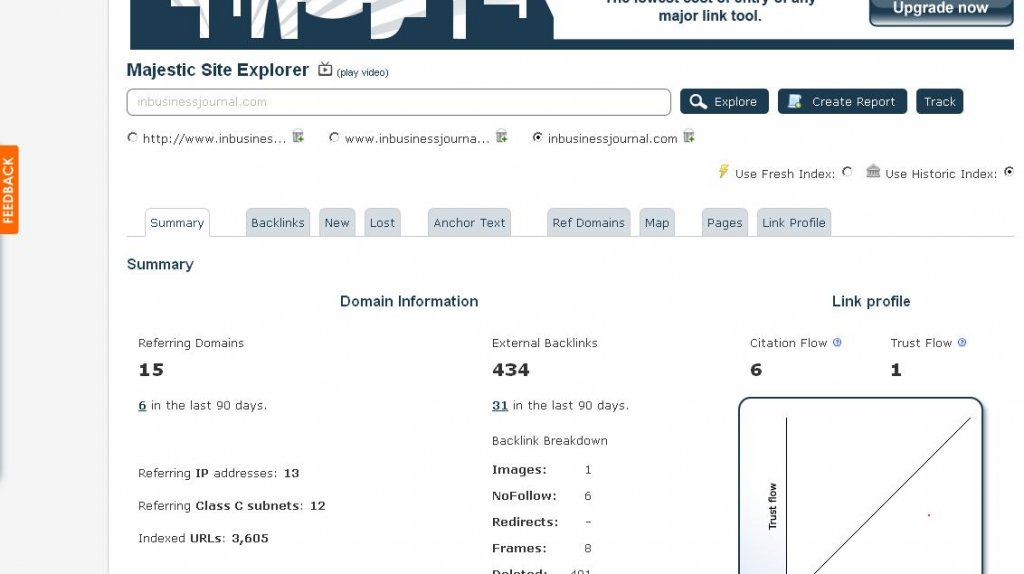
Task: Click the Explore button
Action: tap(724, 101)
